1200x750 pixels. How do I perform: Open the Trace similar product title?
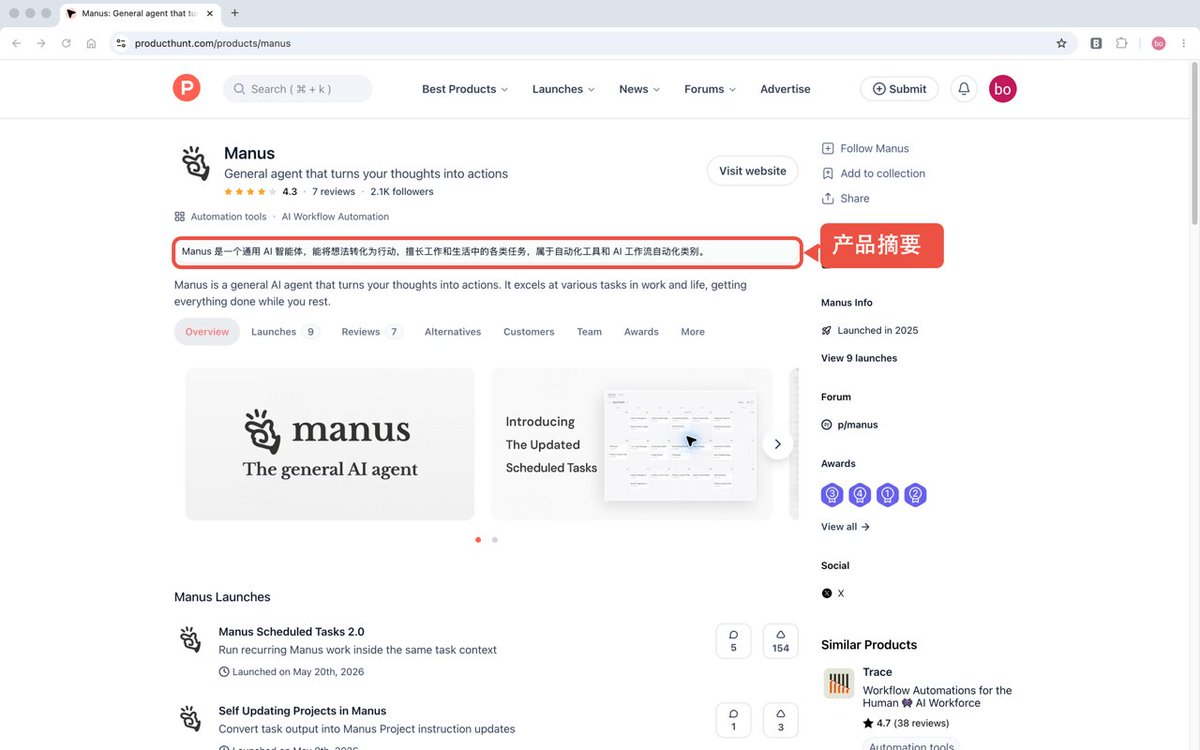tap(877, 672)
